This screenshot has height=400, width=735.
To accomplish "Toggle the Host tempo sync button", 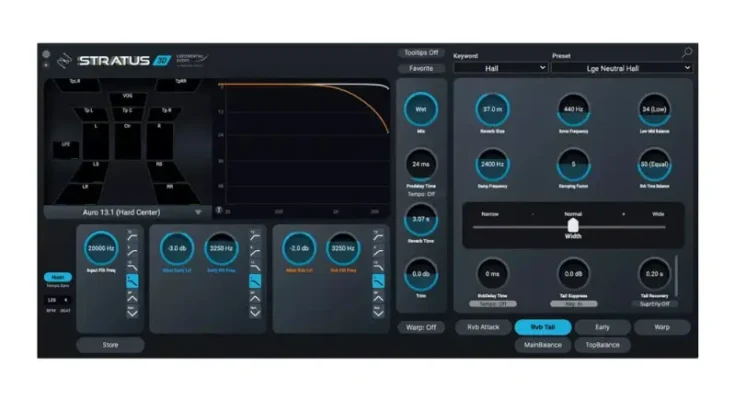I will (x=57, y=277).
